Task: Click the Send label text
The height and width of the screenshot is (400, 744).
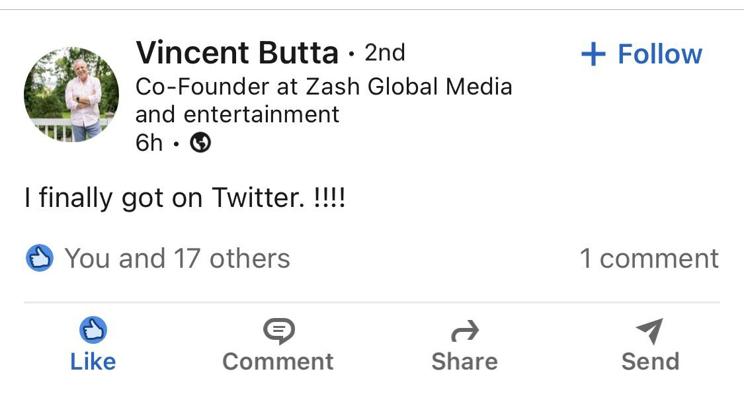Action: pyautogui.click(x=649, y=361)
